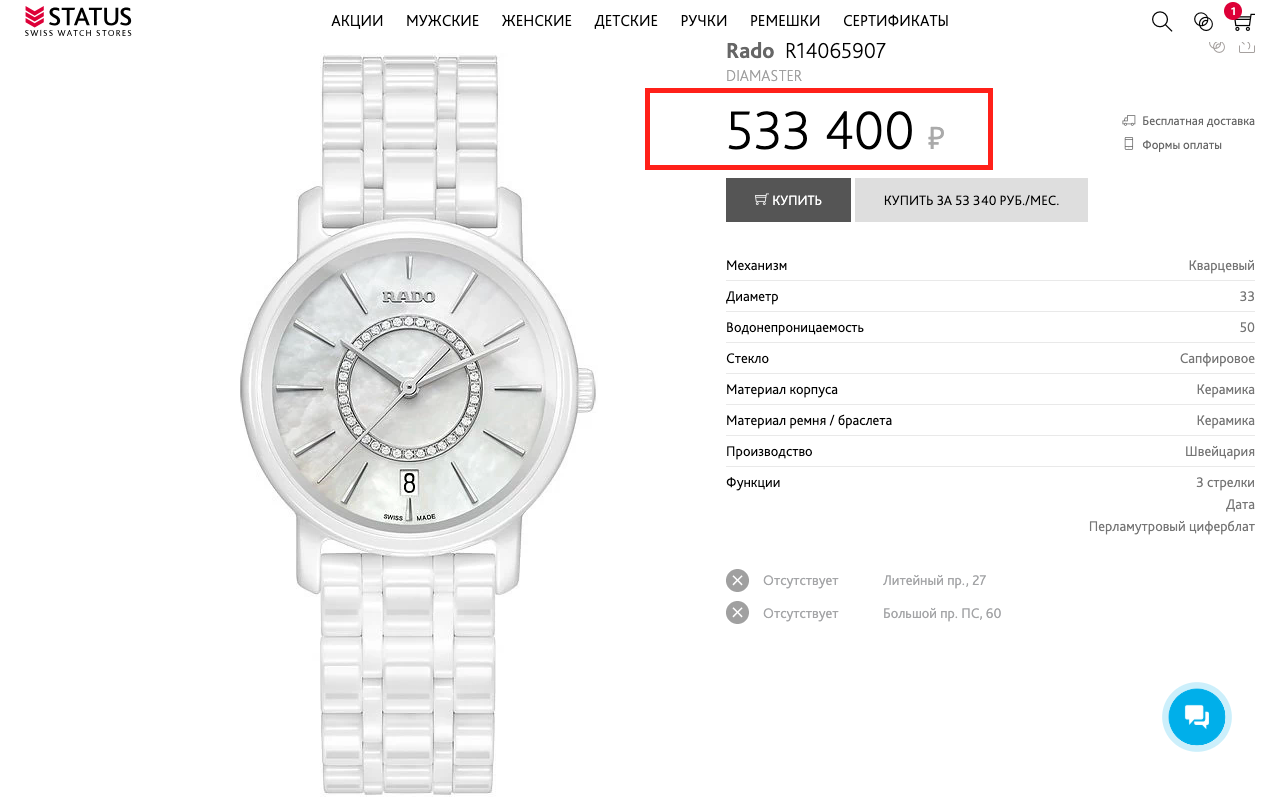Viewport: 1280px width, 800px height.
Task: Click the partly hidden share icon under the cart
Action: (1246, 46)
